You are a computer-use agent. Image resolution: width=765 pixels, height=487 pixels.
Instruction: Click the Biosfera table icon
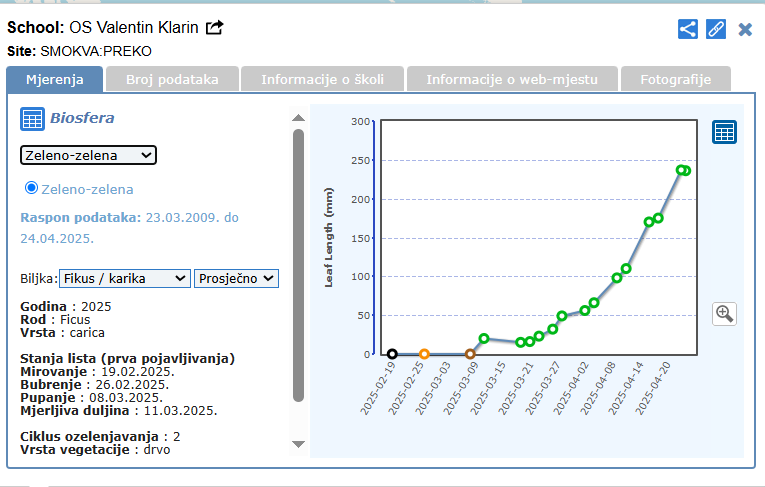(32, 119)
